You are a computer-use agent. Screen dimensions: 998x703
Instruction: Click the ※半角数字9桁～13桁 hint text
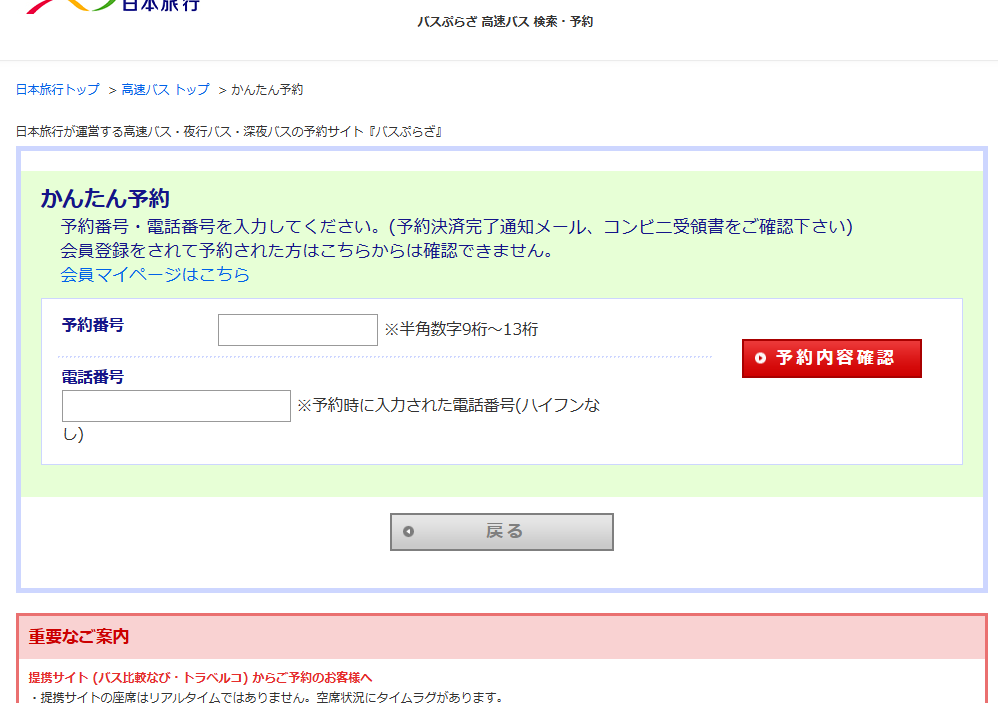click(461, 329)
